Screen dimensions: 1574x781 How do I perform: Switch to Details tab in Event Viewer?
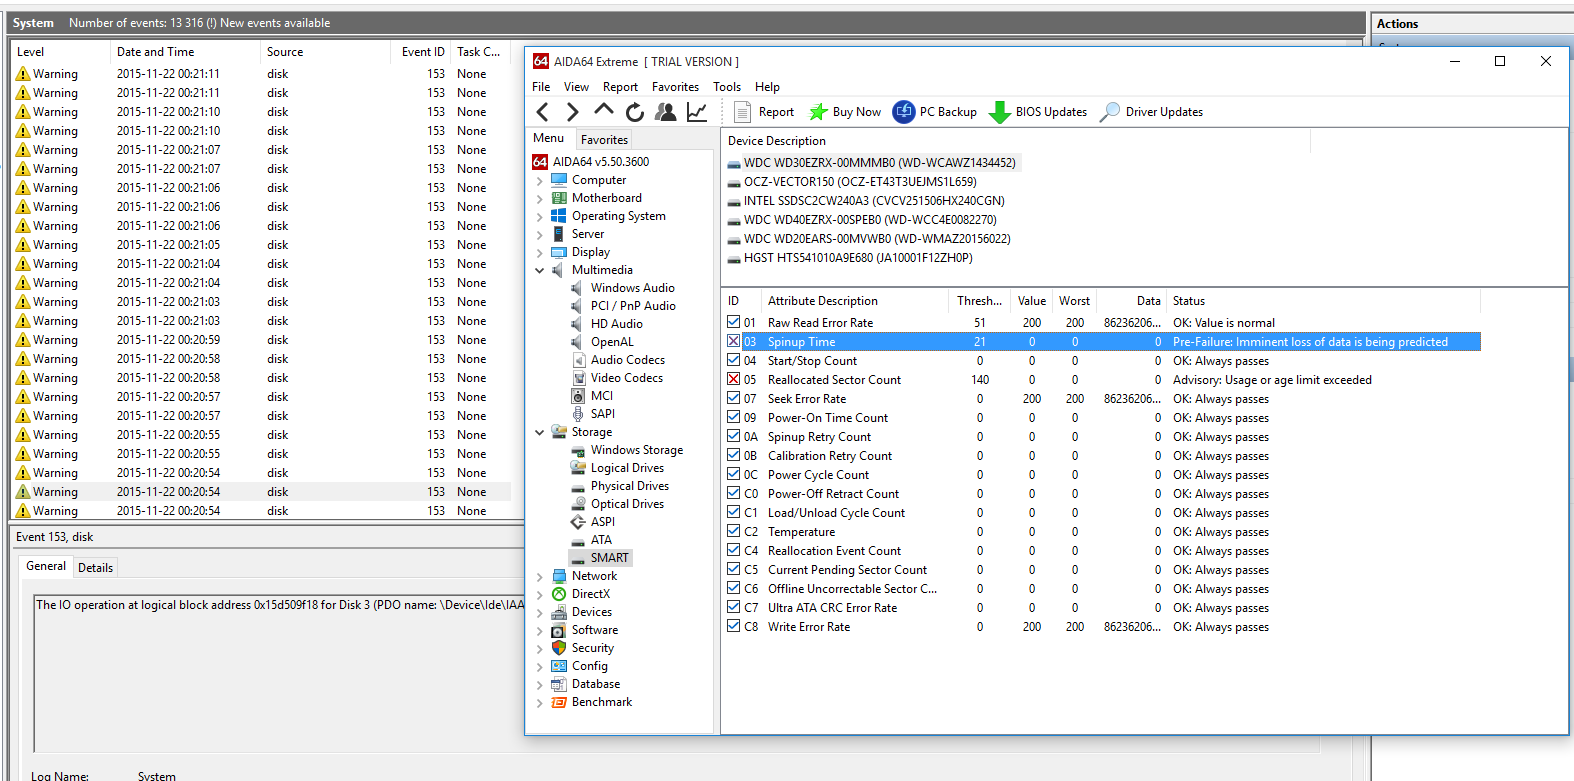(95, 567)
